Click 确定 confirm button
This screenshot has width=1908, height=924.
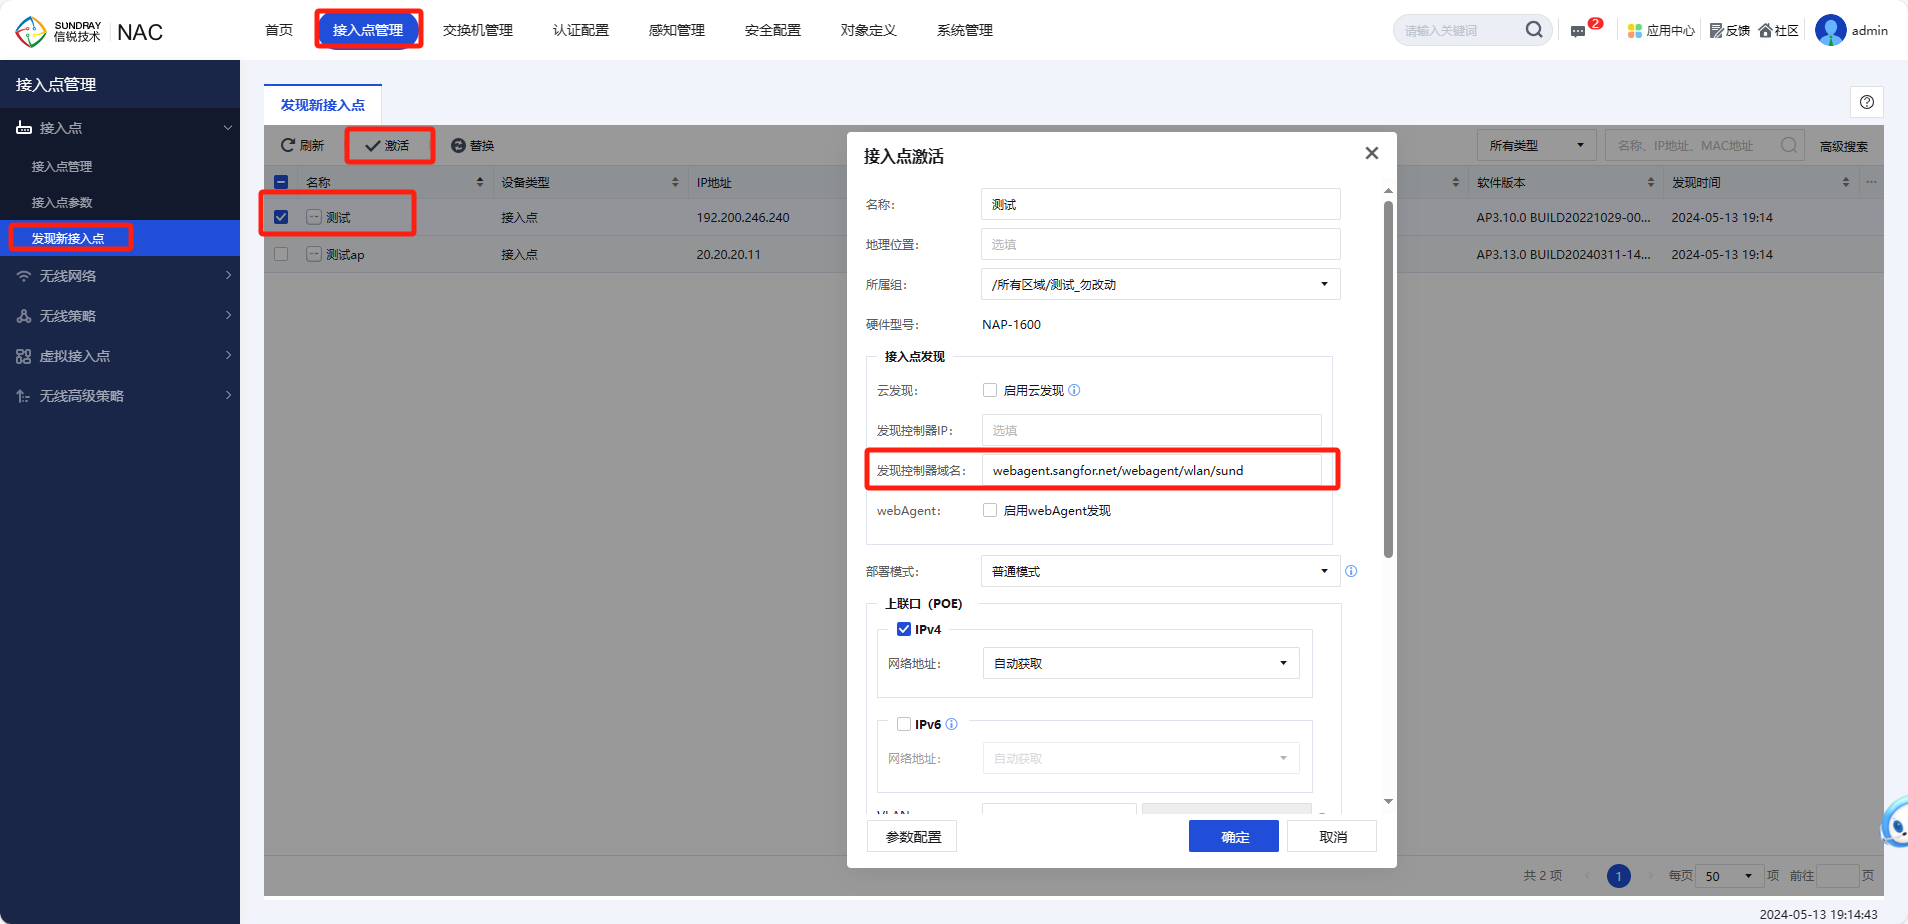1234,837
